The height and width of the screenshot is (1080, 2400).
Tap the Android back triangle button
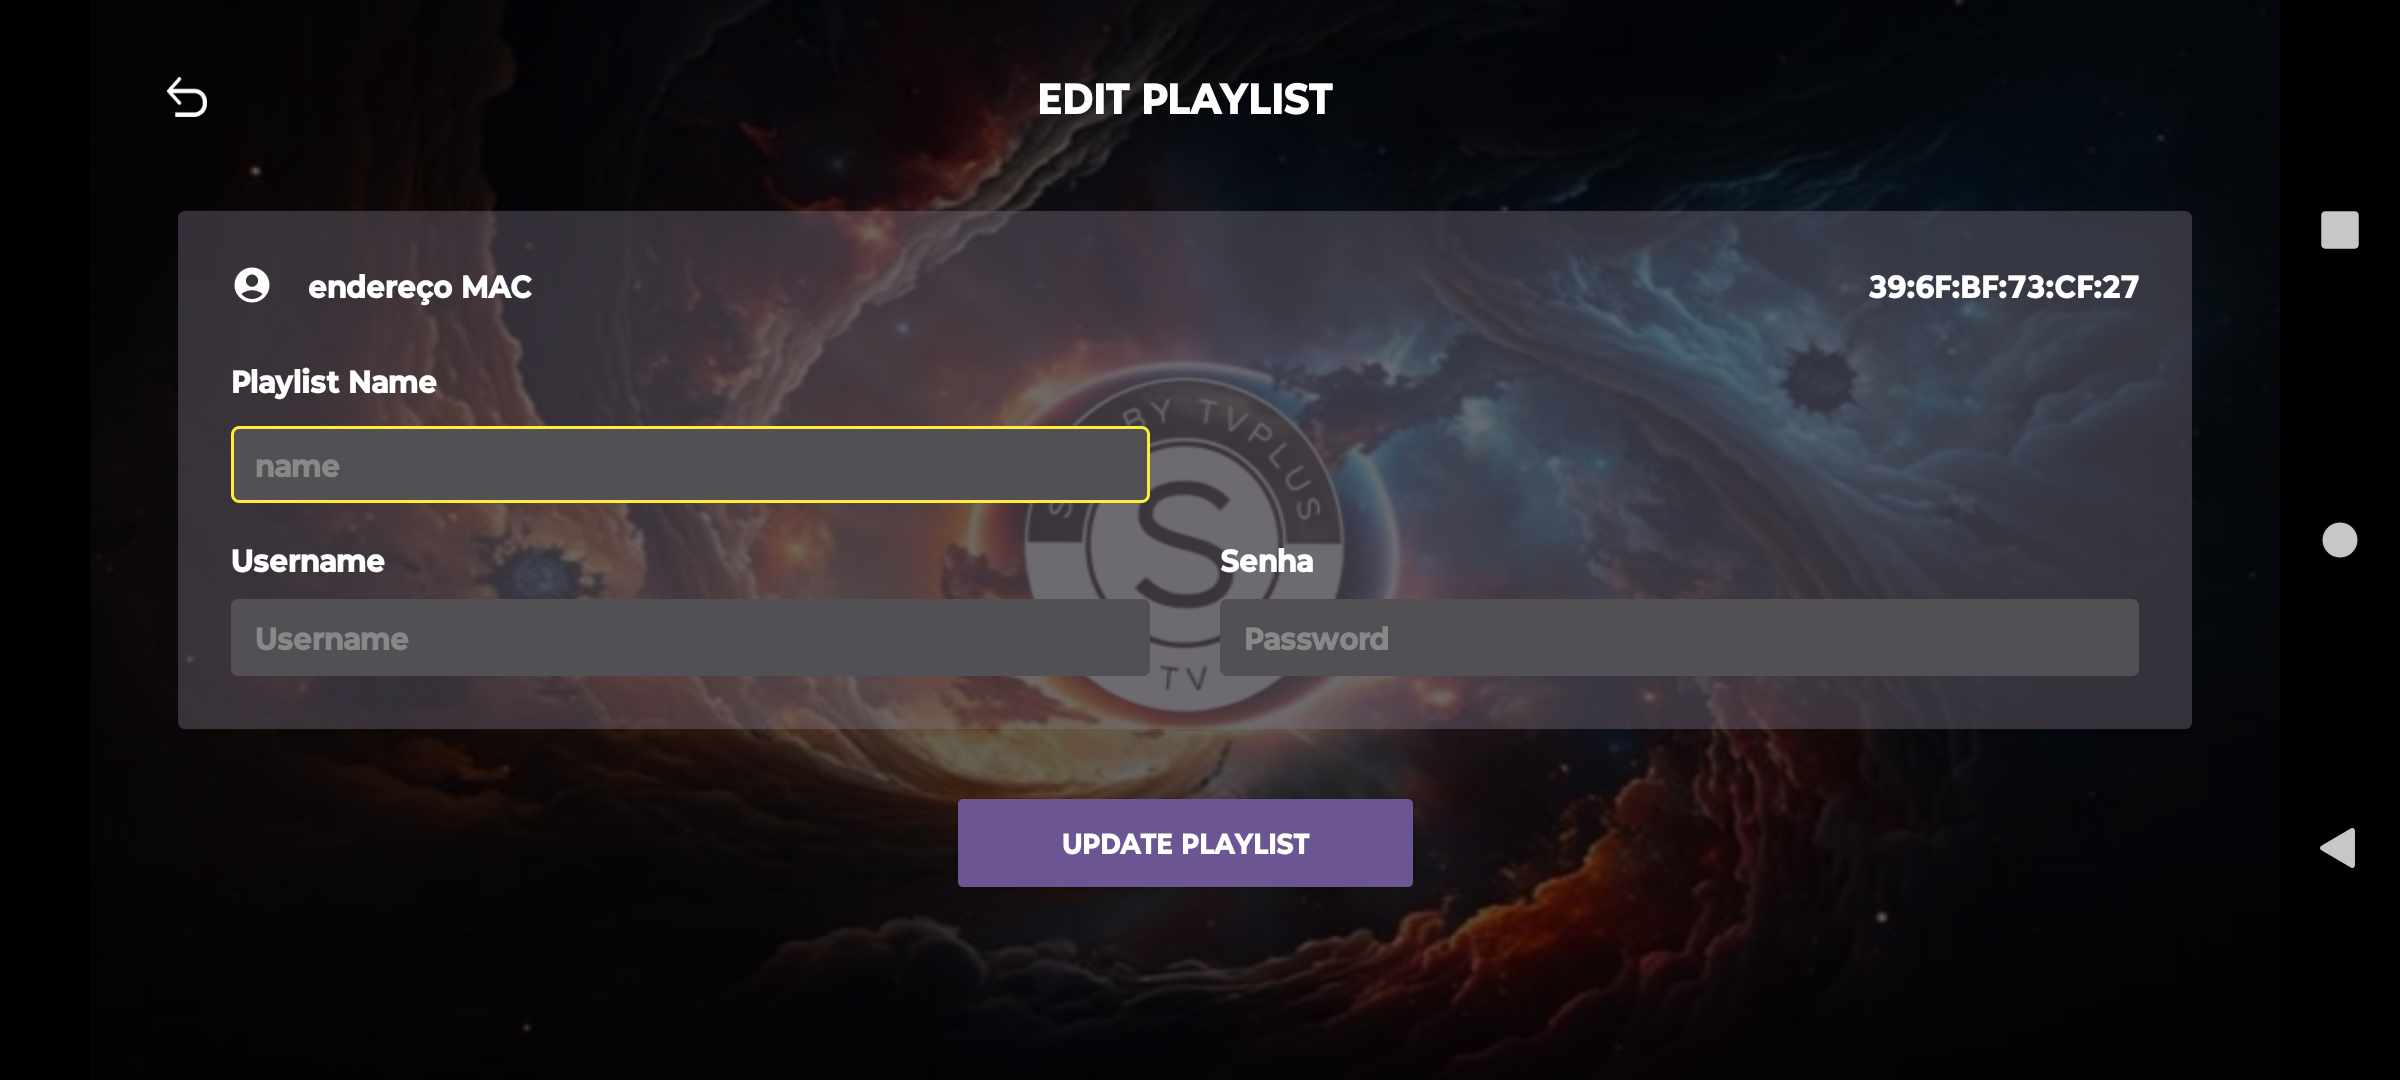click(2338, 848)
